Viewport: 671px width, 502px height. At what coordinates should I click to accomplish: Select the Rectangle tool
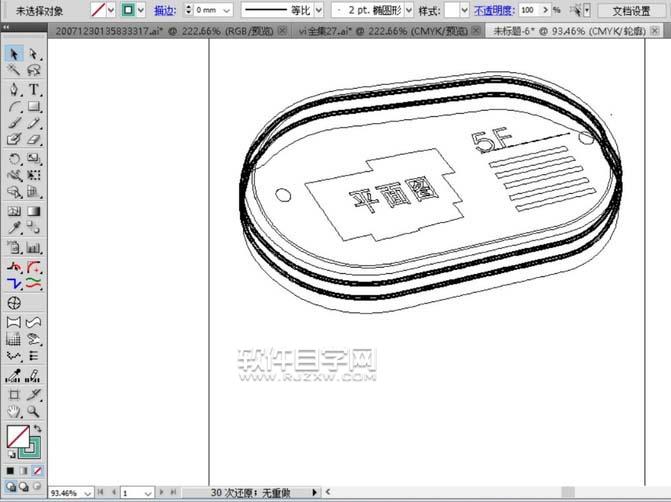tap(33, 107)
